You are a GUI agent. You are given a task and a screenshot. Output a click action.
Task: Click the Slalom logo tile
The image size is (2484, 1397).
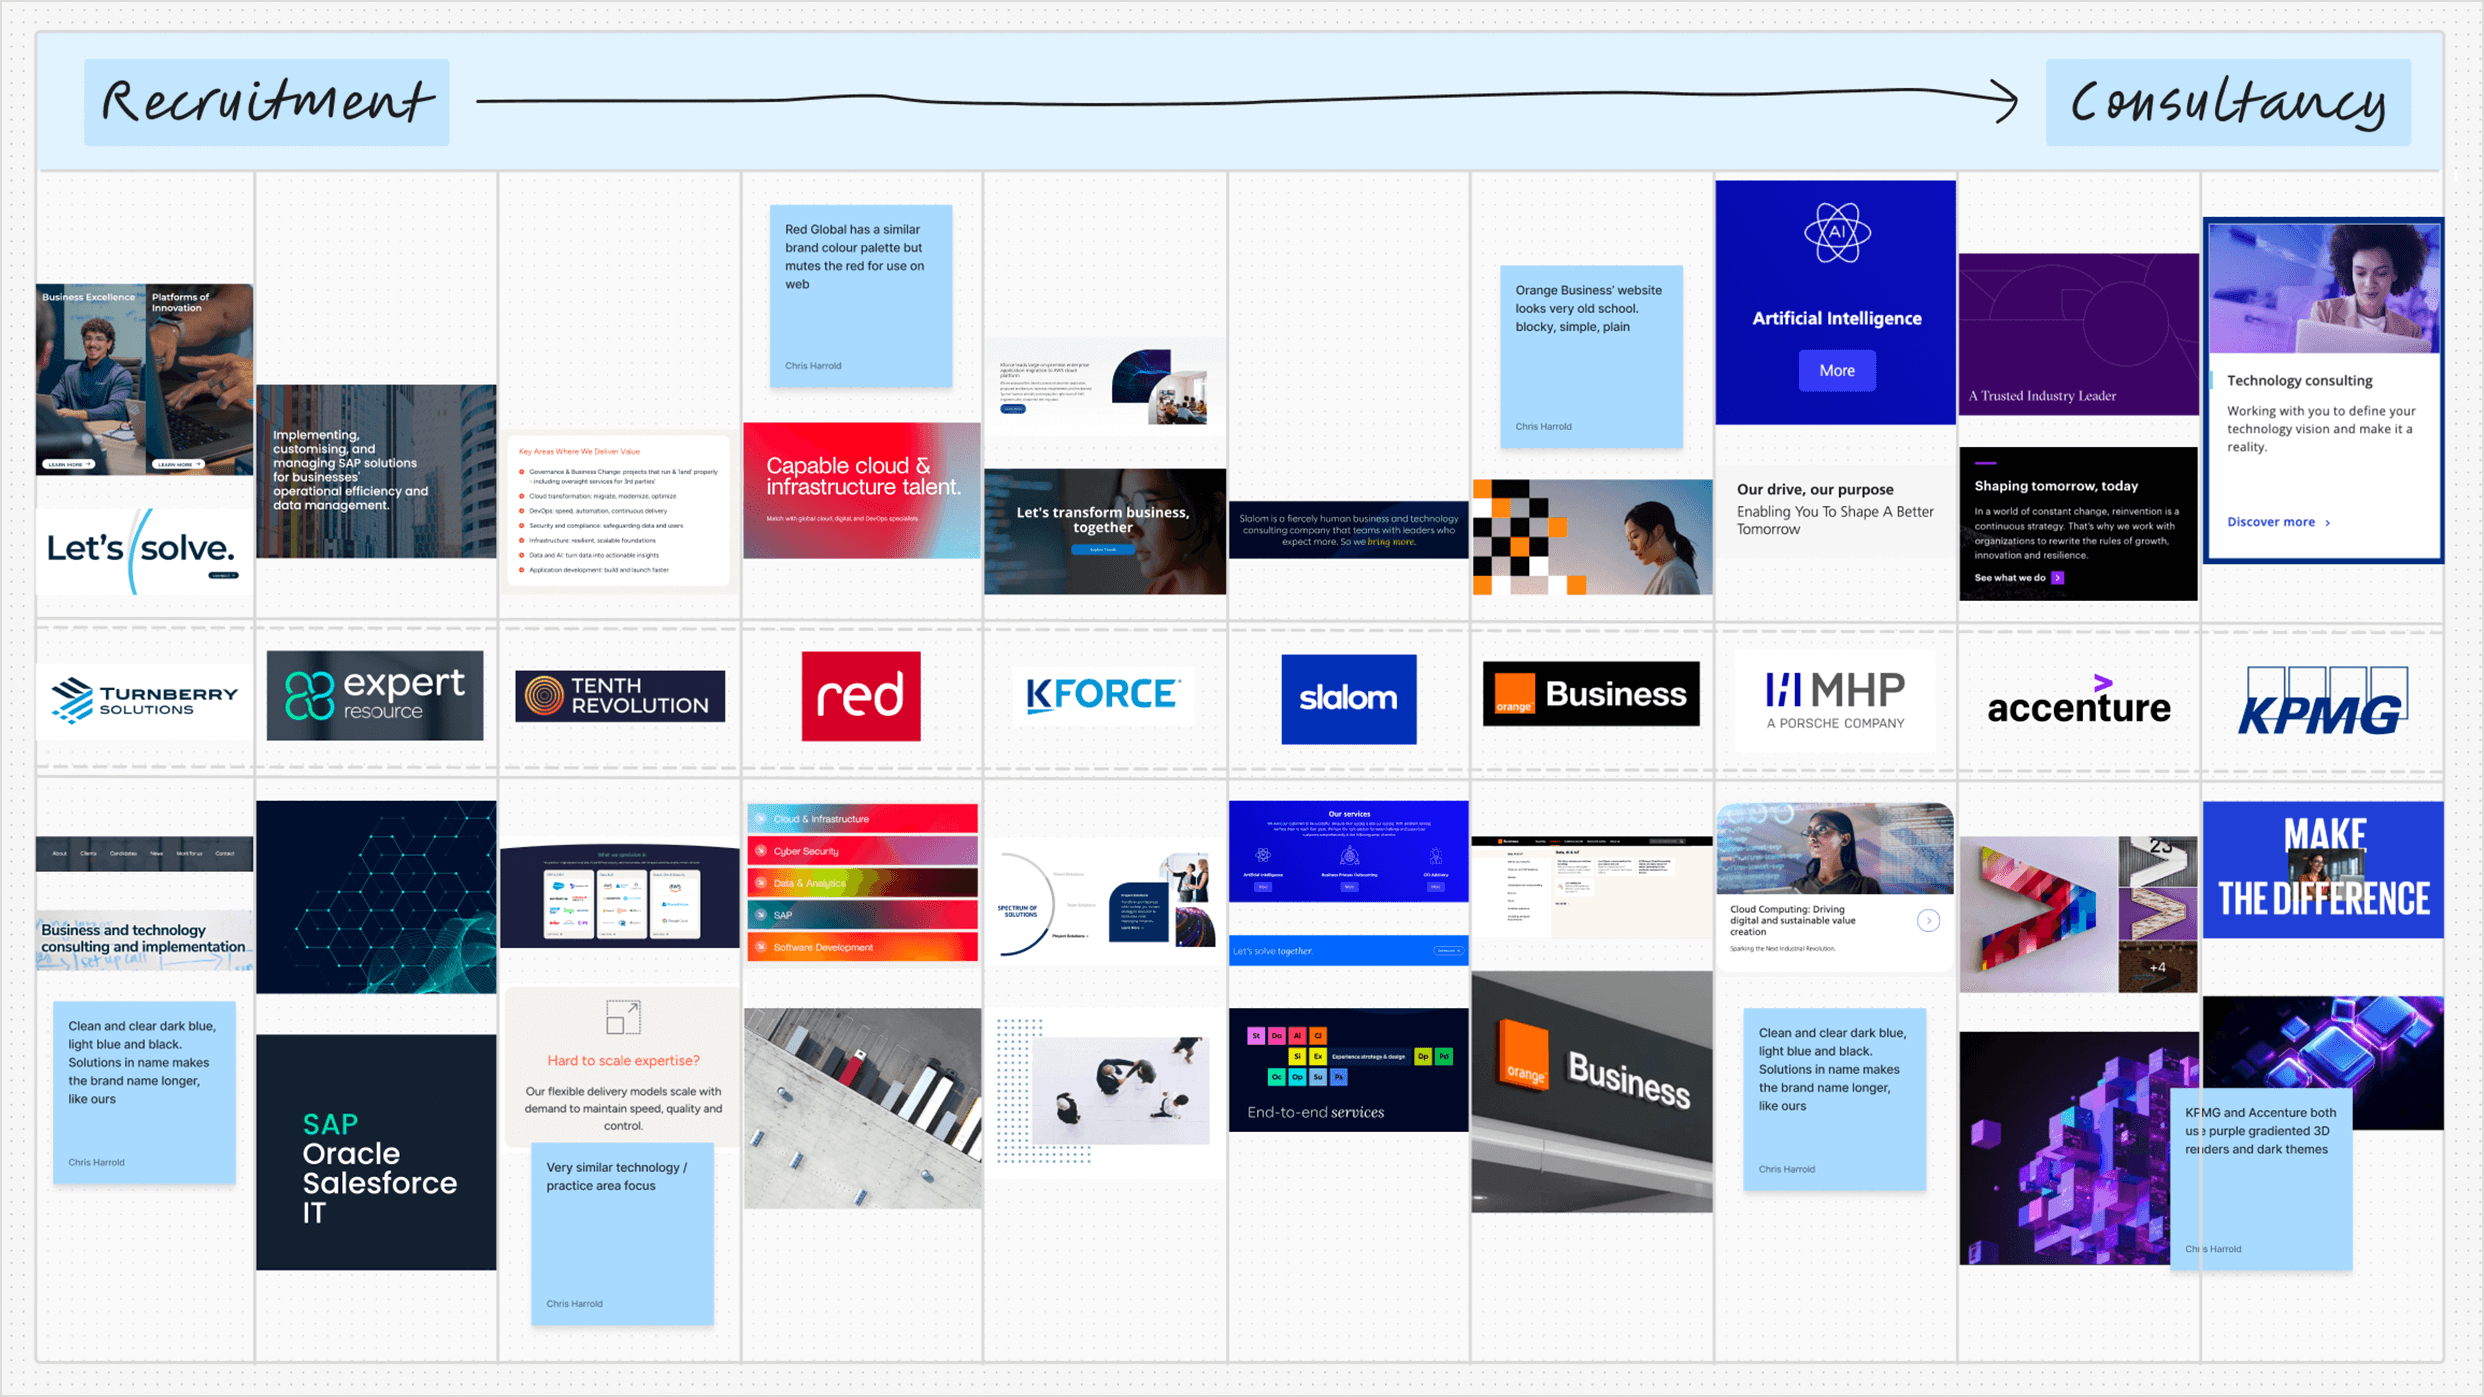(1348, 698)
